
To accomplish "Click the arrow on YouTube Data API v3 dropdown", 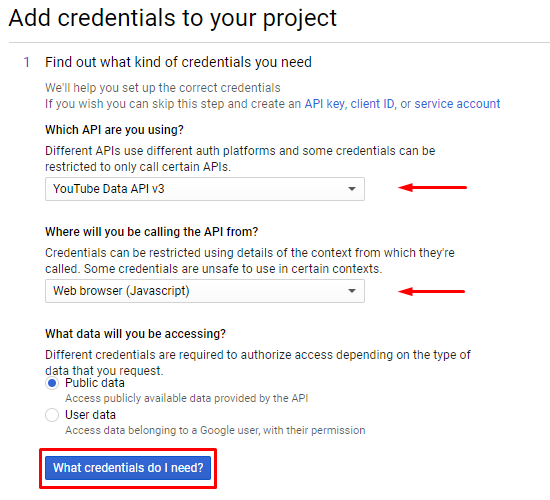I will pos(352,189).
